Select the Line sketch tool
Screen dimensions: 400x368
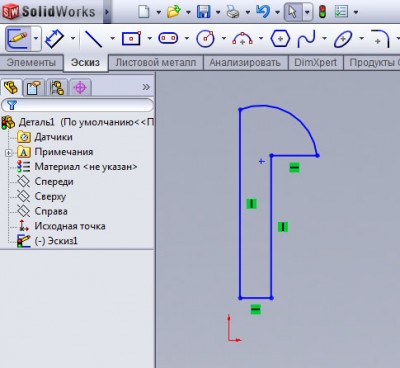click(94, 39)
